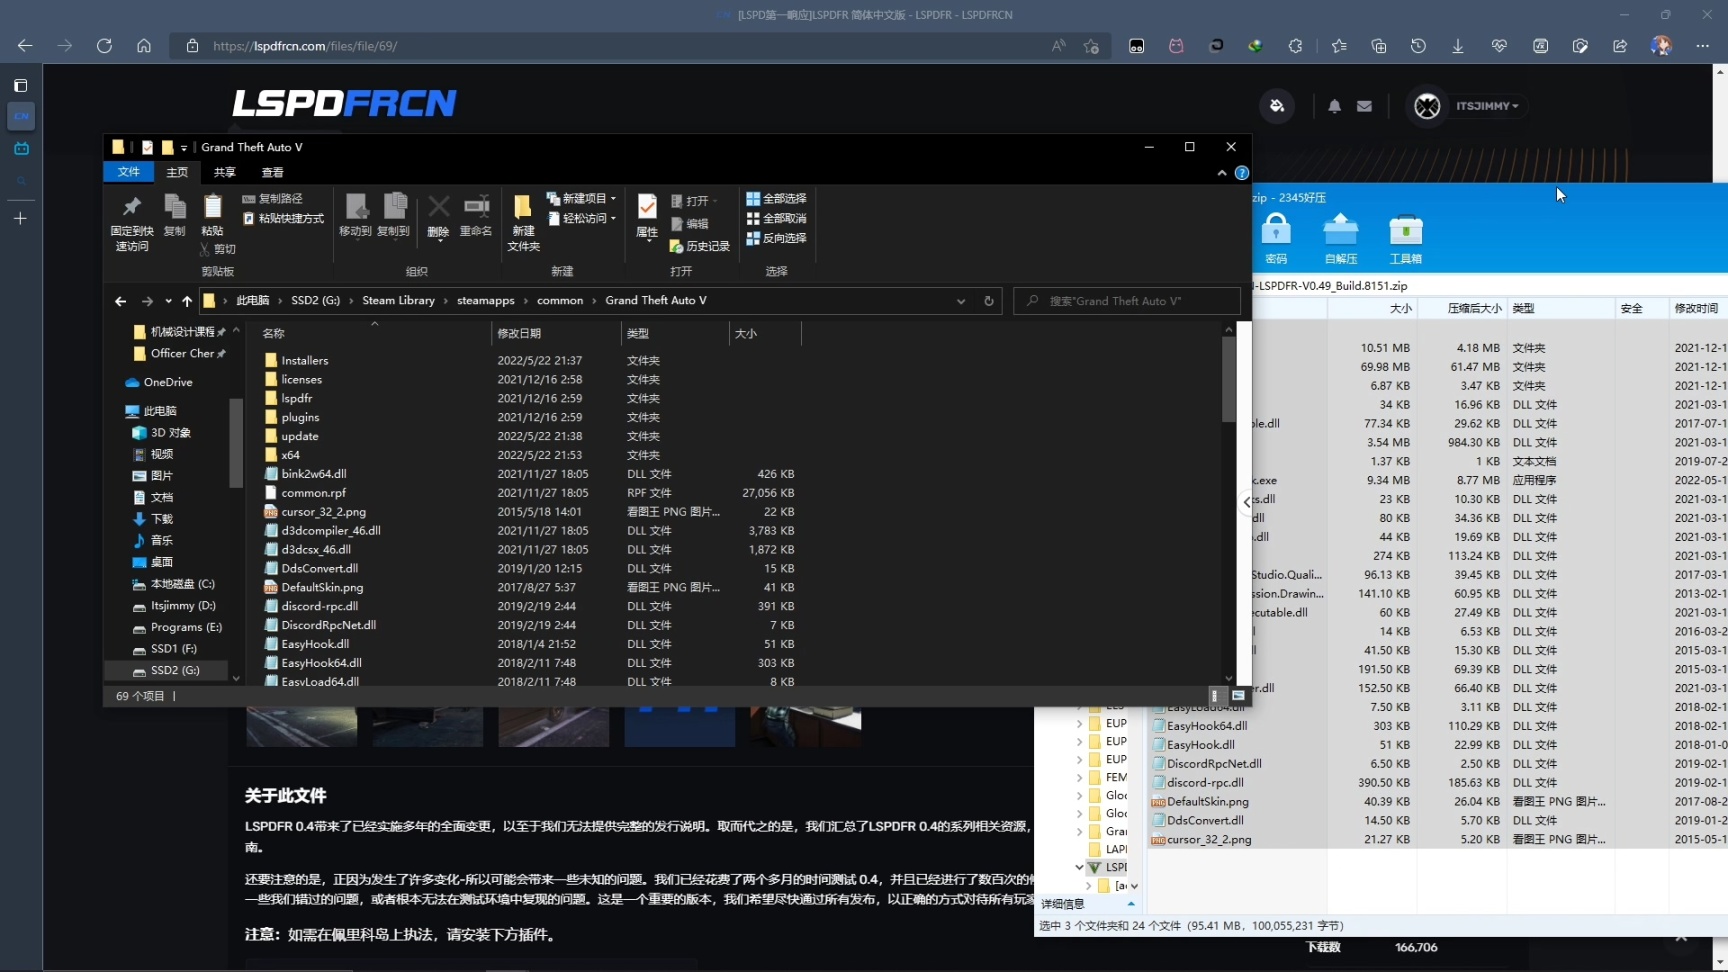Image resolution: width=1728 pixels, height=972 pixels.
Task: Click the Explorer help question mark icon
Action: coord(1241,173)
